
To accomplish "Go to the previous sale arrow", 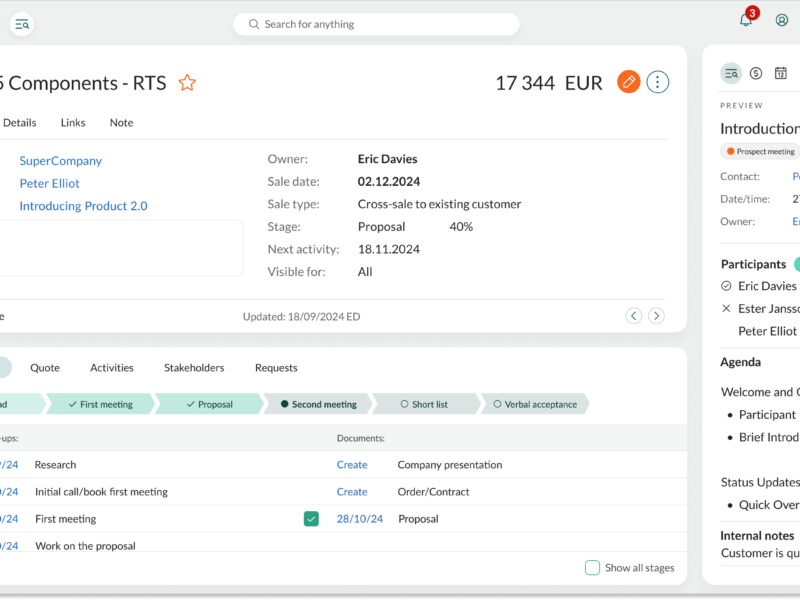I will 633,316.
